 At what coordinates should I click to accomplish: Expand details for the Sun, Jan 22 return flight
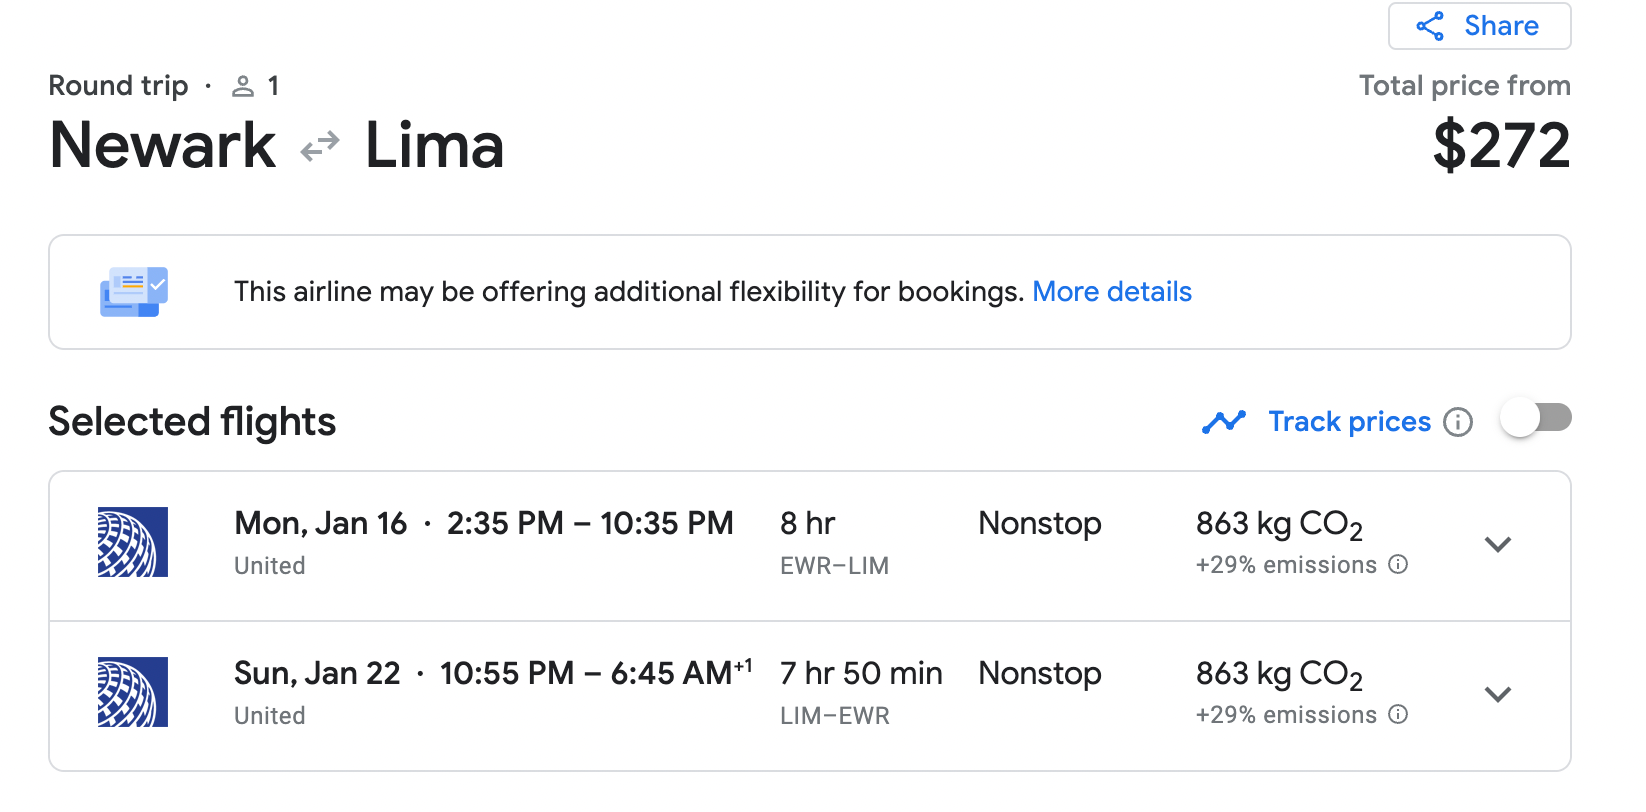1498,694
